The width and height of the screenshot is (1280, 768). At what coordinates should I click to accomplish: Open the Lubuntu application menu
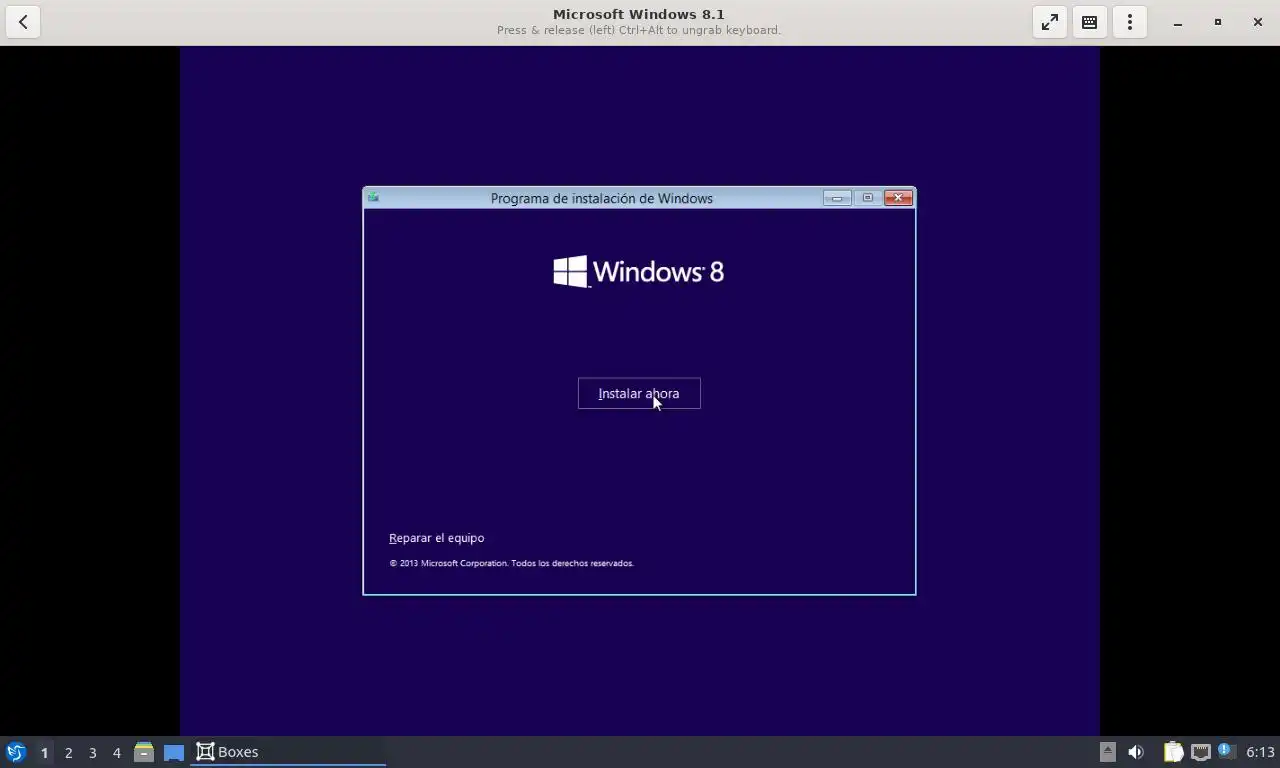pos(16,752)
